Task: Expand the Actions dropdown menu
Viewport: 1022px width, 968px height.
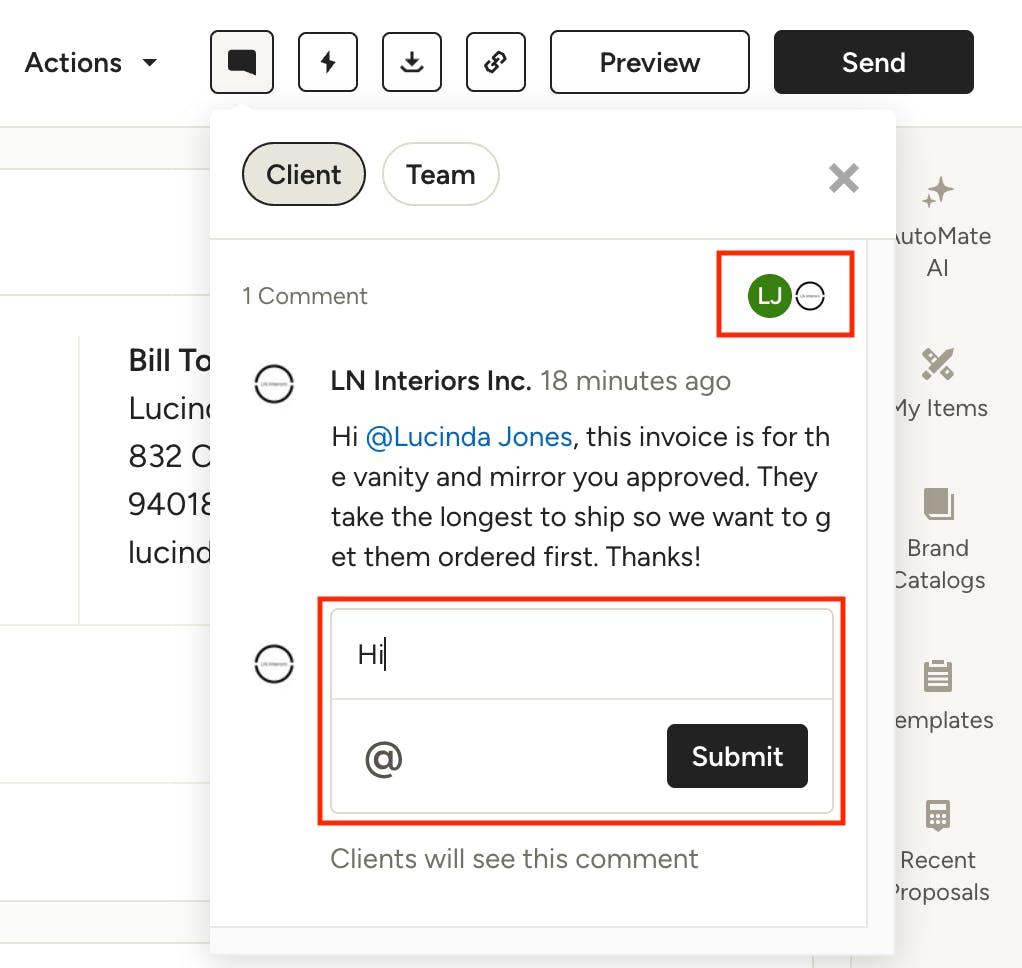Action: [x=91, y=63]
